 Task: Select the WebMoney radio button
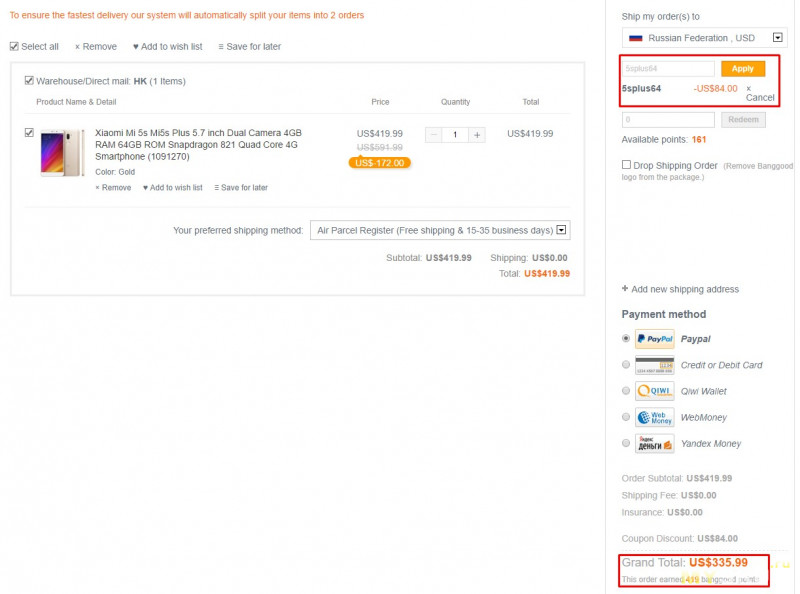[x=626, y=417]
